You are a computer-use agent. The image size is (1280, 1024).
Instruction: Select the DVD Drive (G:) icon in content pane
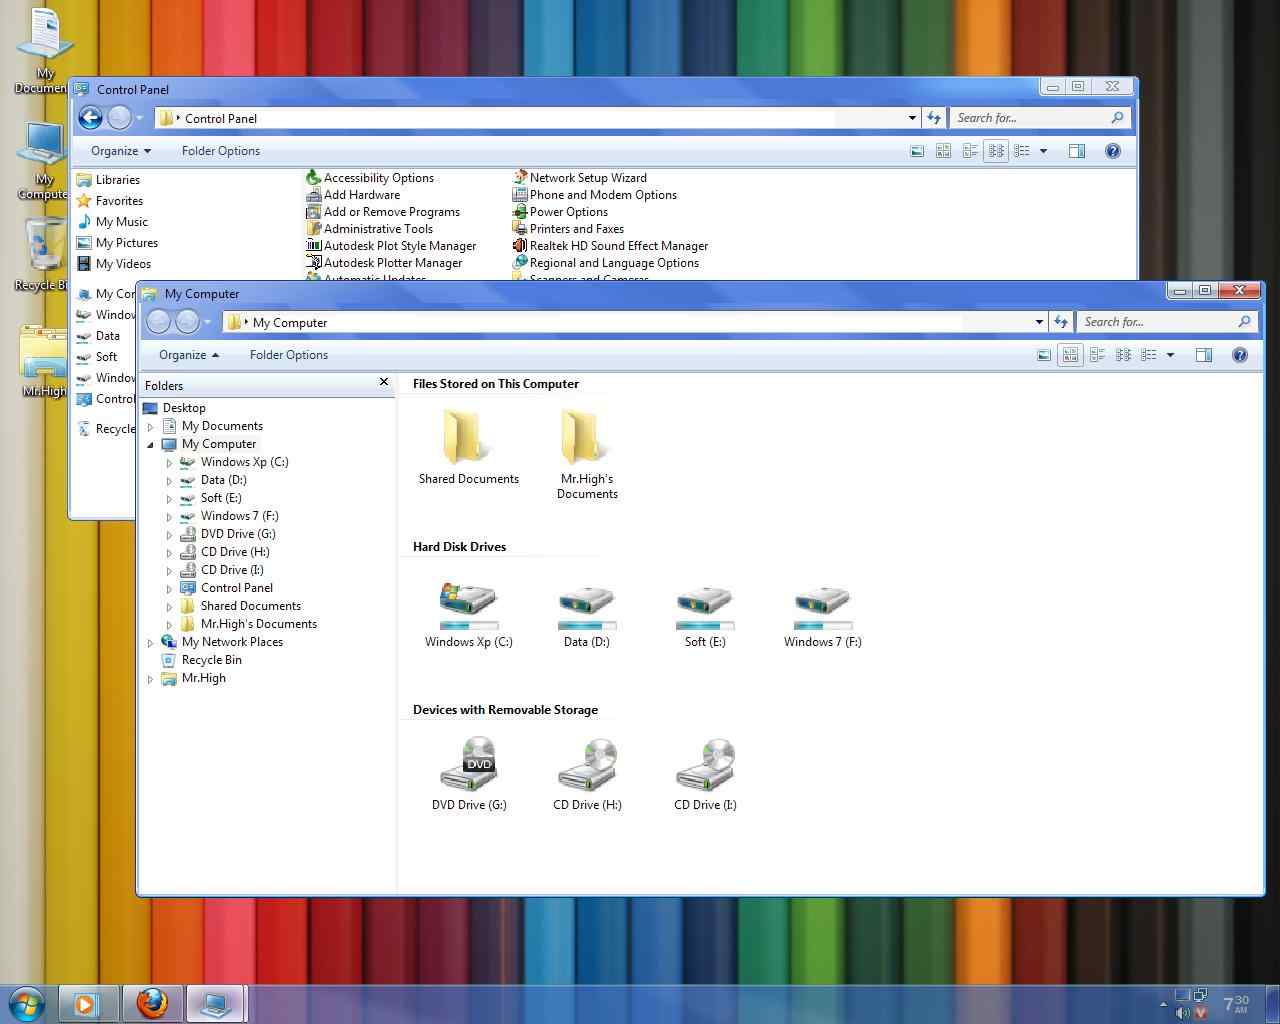[469, 765]
